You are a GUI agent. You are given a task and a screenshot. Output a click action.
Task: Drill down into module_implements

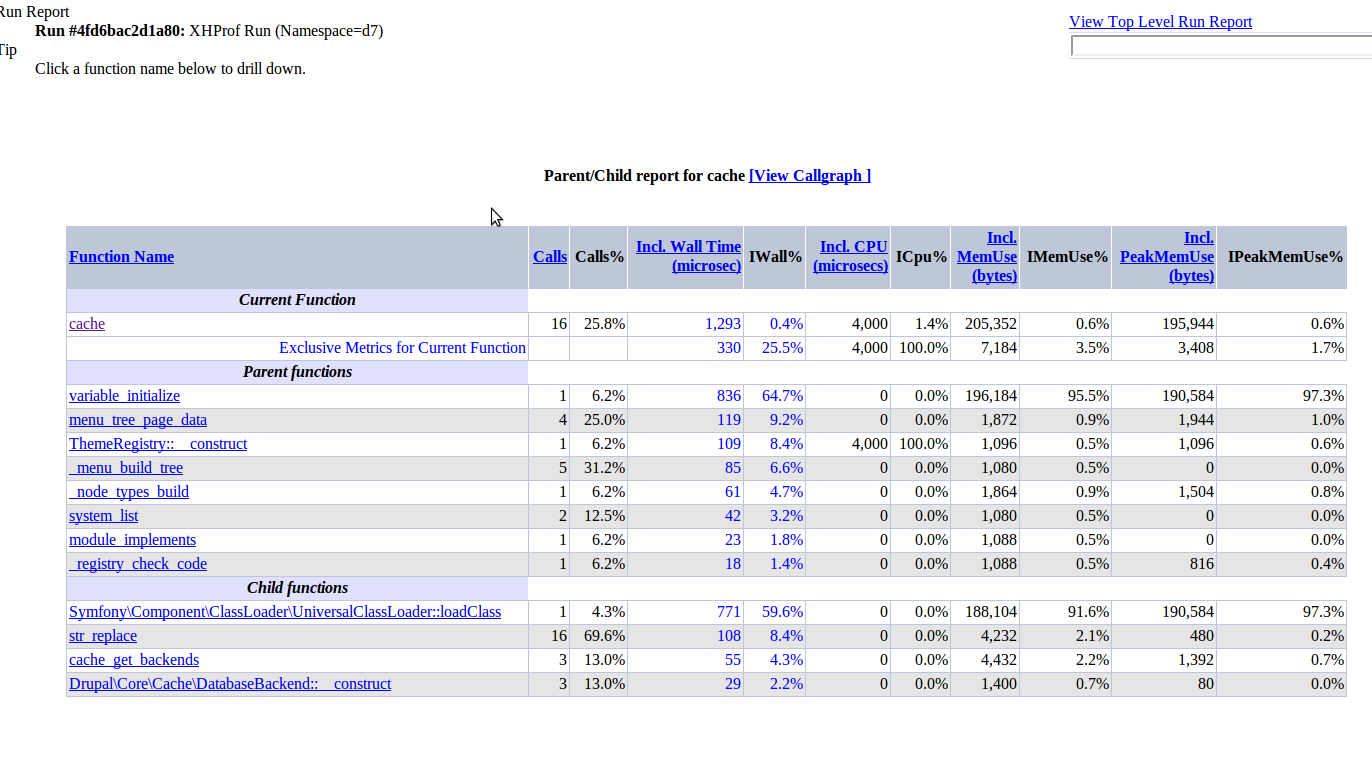(132, 540)
